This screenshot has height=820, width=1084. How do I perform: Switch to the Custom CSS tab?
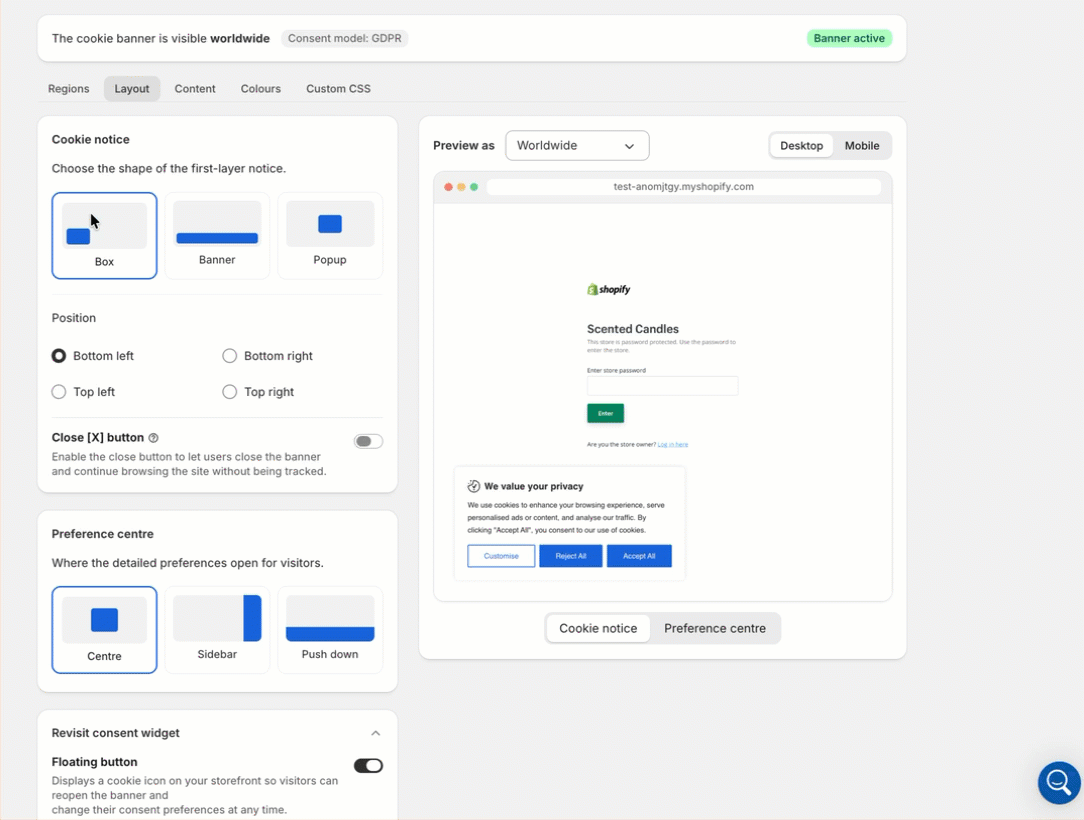[338, 88]
